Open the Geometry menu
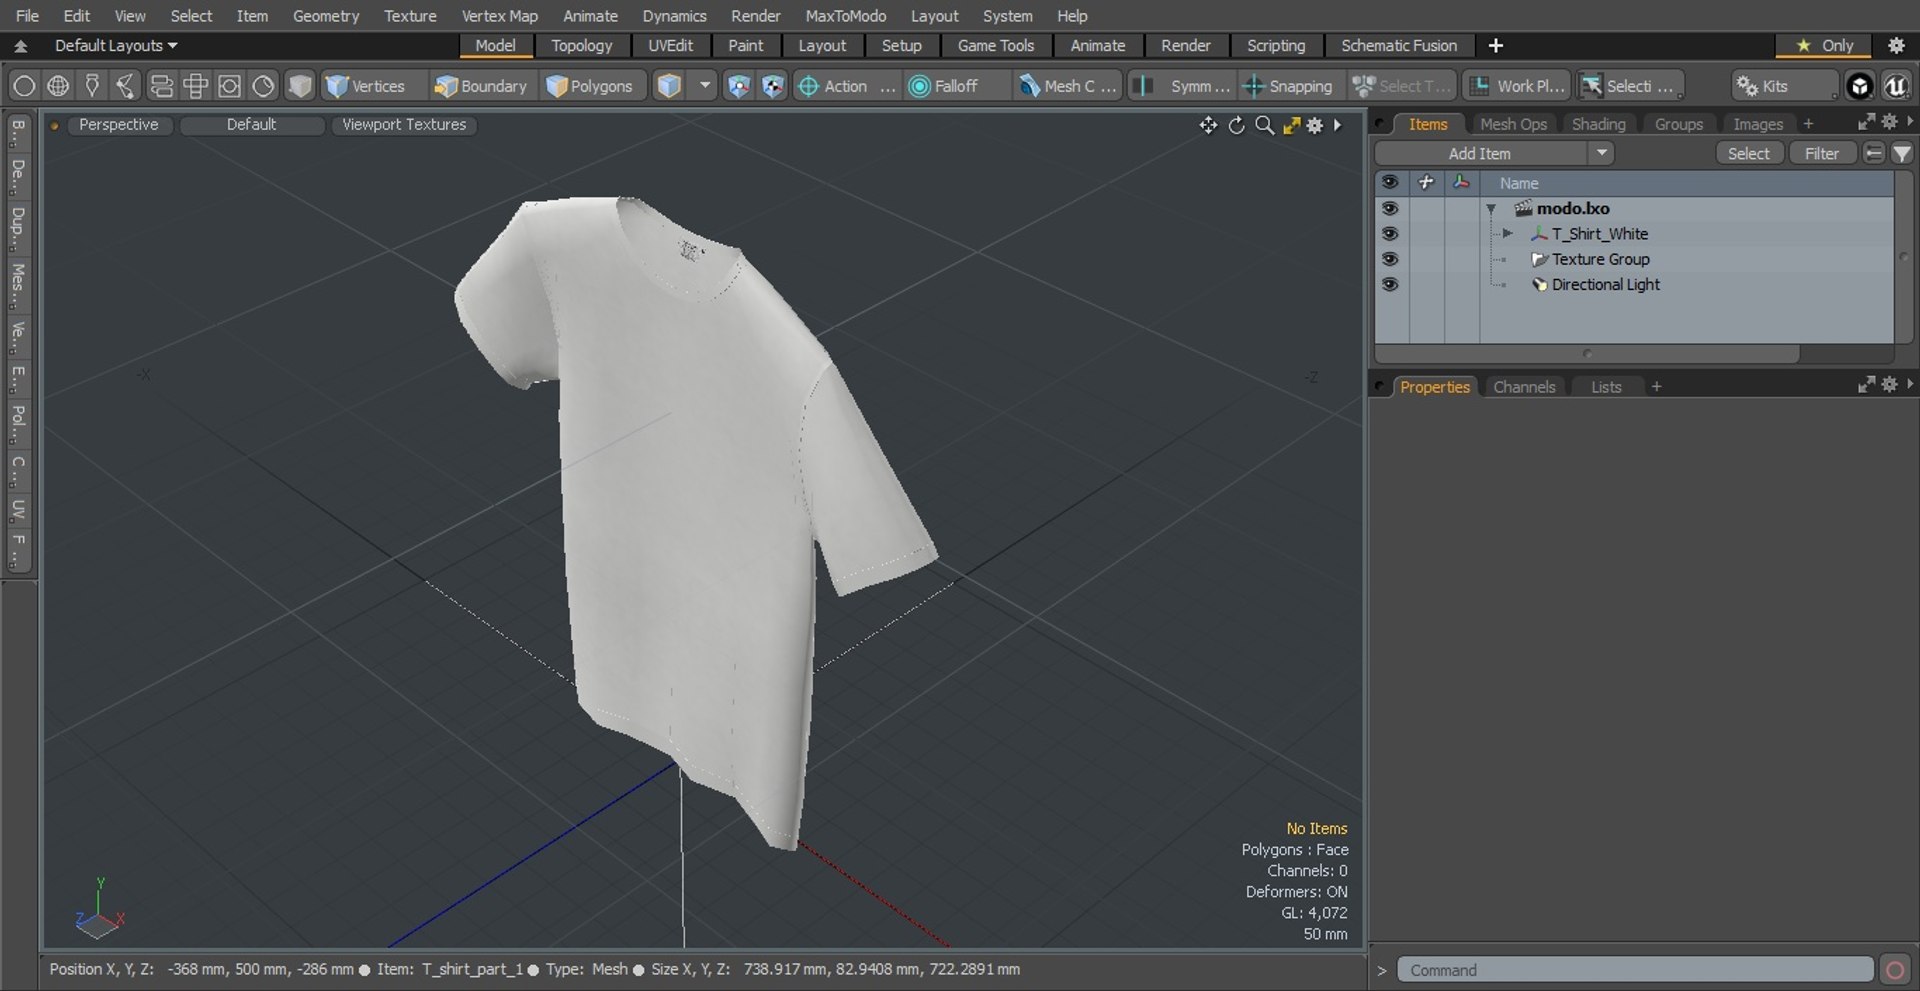The width and height of the screenshot is (1920, 991). coord(325,16)
